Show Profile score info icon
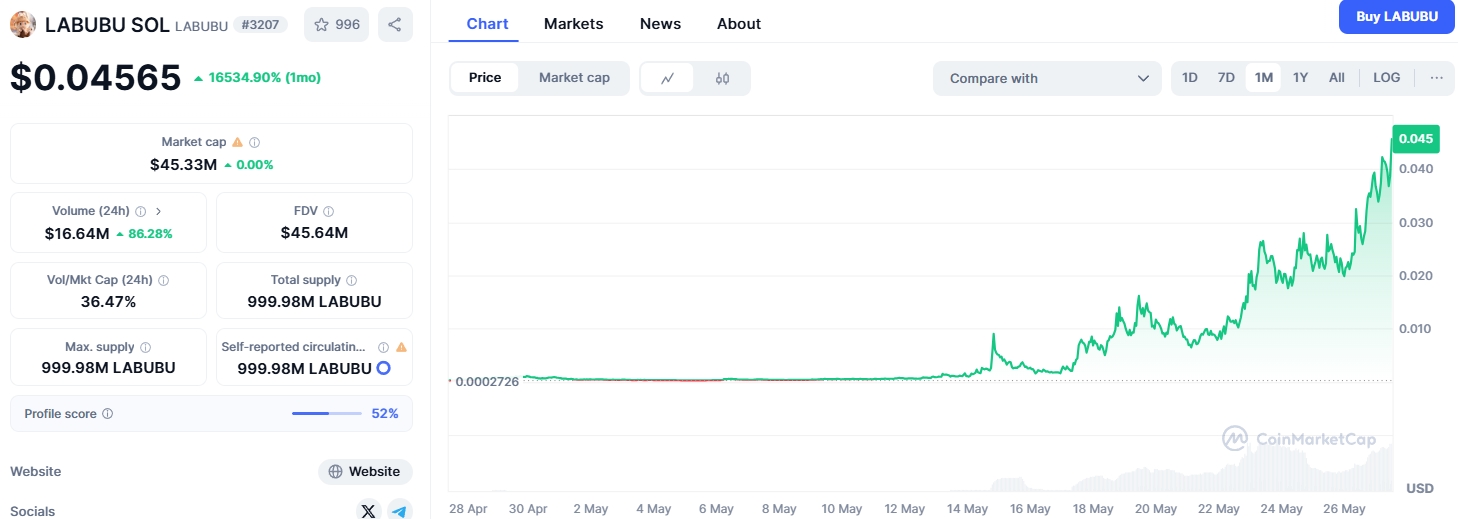The width and height of the screenshot is (1458, 519). pyautogui.click(x=108, y=413)
